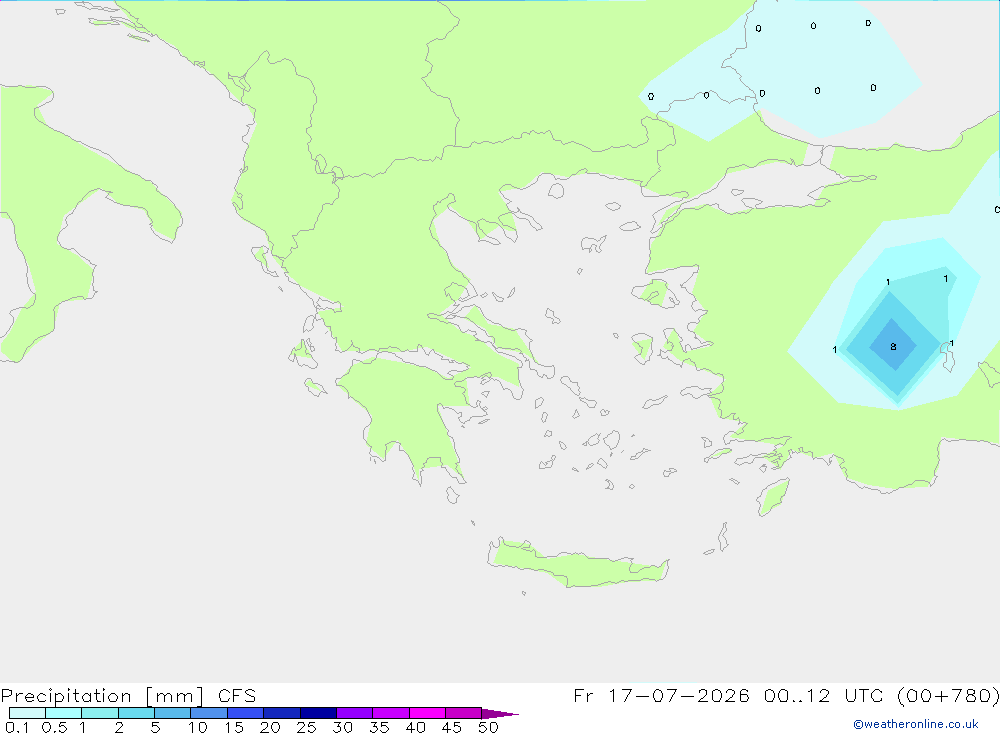1000x733 pixels.
Task: Click the "Precipitation [mm] CFS" title text
Action: (x=128, y=696)
